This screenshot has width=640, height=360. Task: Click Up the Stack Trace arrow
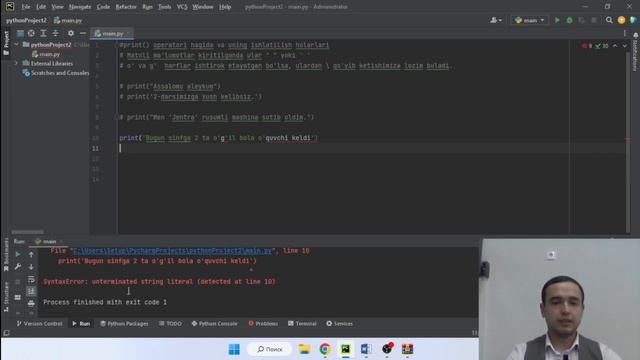tap(31, 254)
